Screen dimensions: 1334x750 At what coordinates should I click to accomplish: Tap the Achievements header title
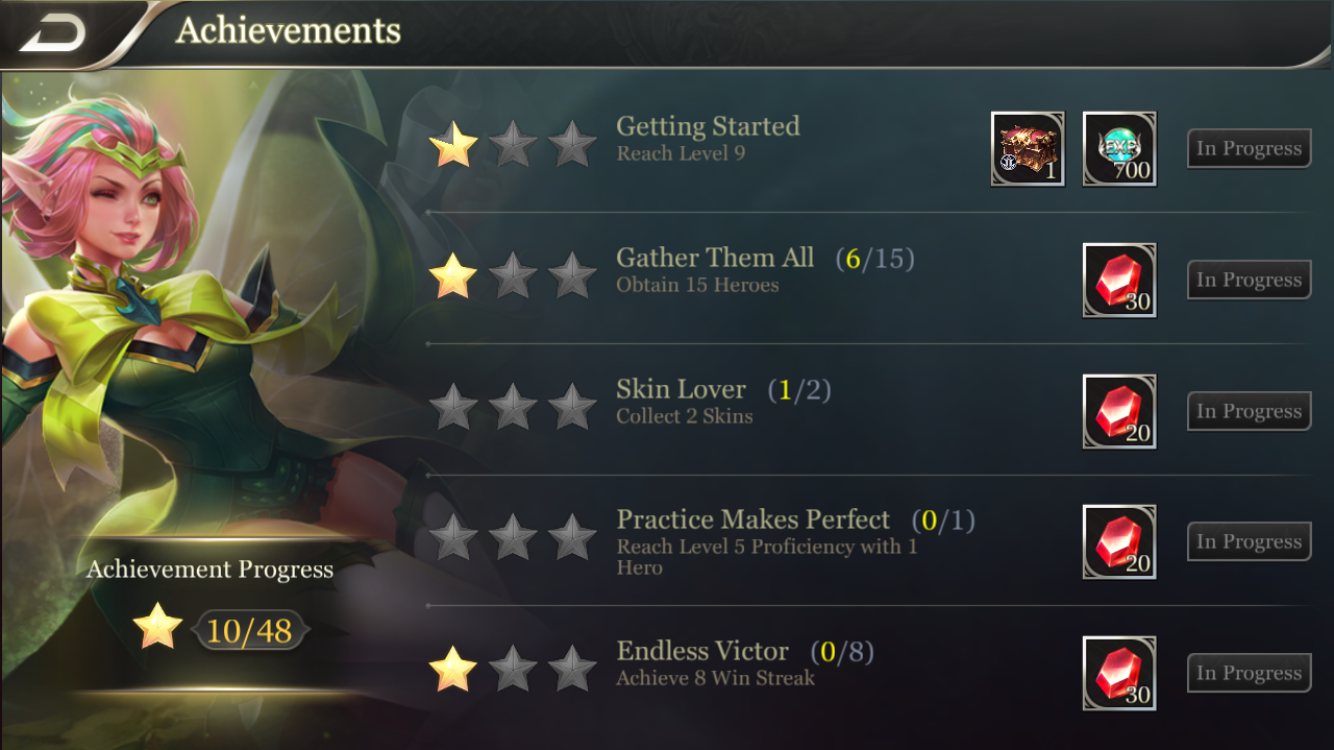tap(288, 31)
